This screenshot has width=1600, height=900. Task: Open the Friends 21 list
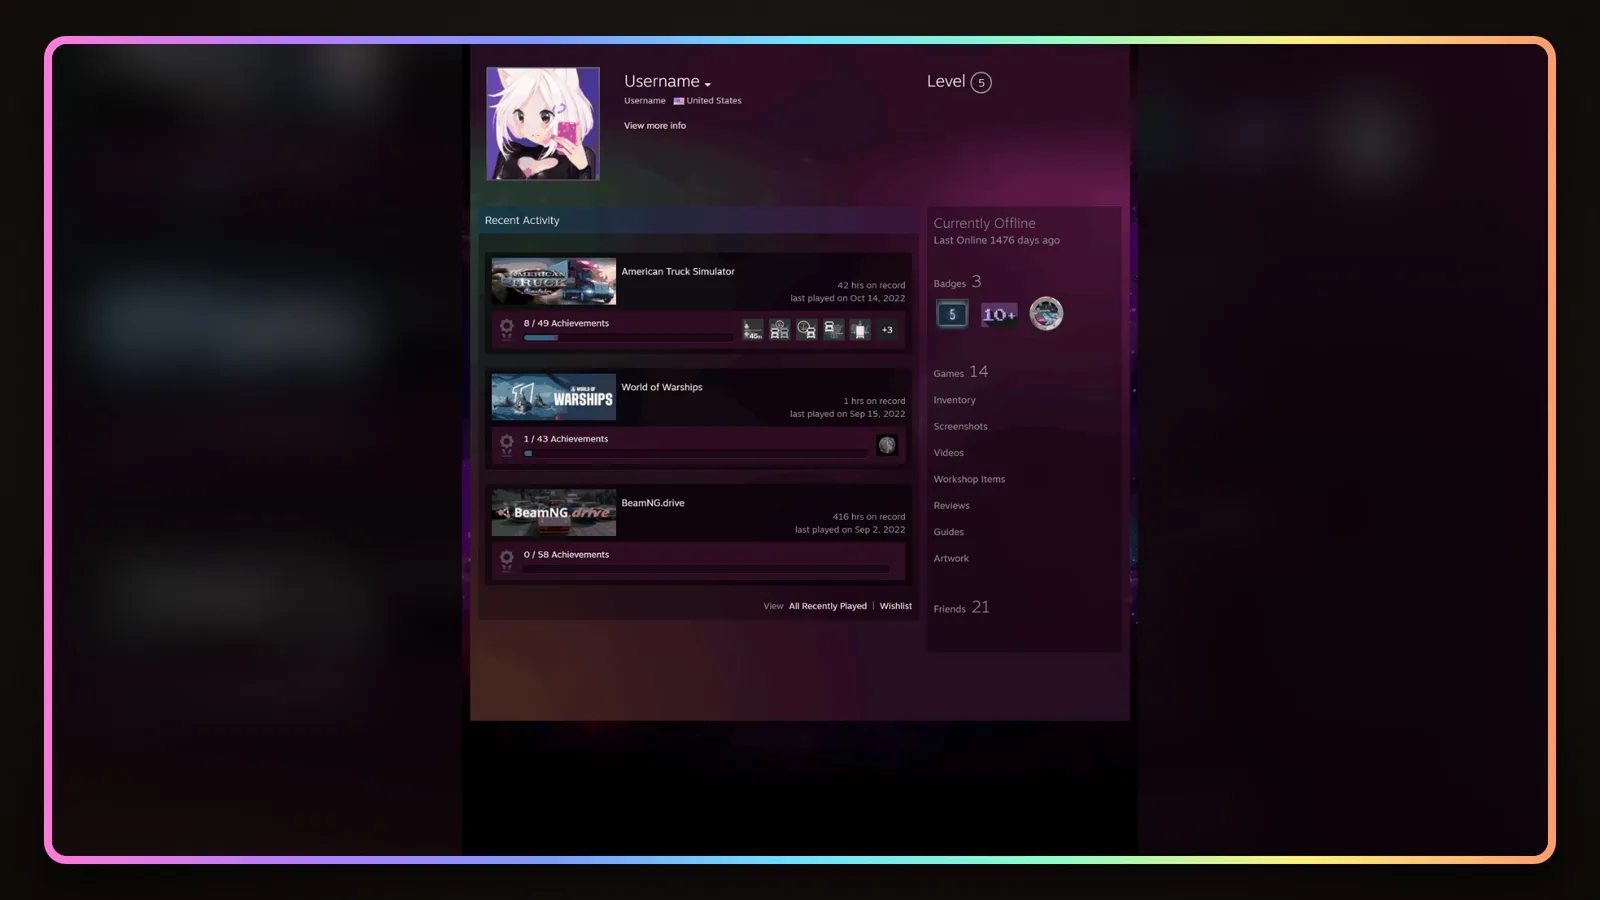coord(962,608)
